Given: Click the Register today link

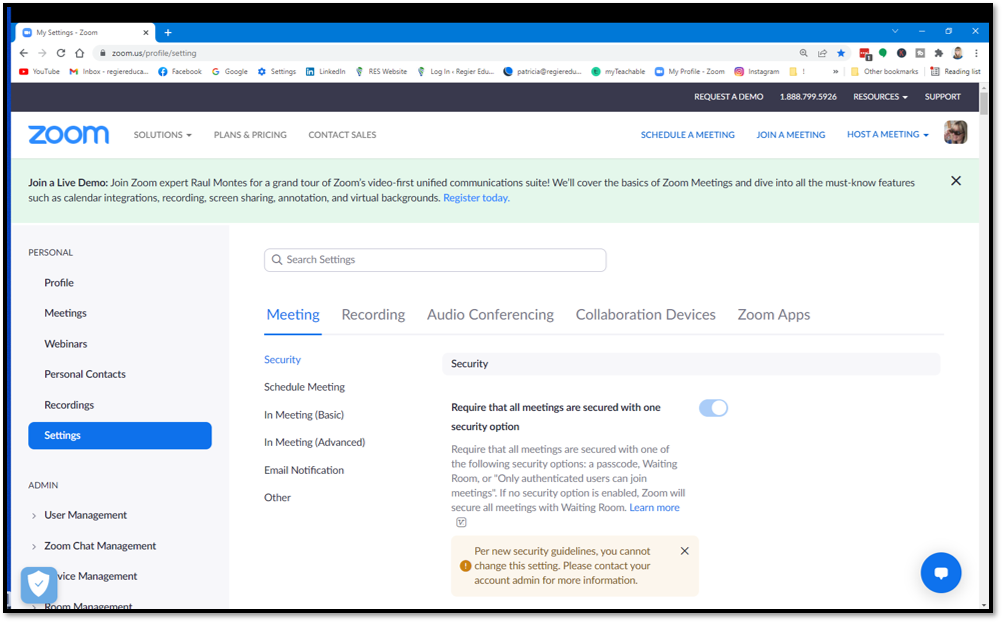Looking at the screenshot, I should coord(476,198).
